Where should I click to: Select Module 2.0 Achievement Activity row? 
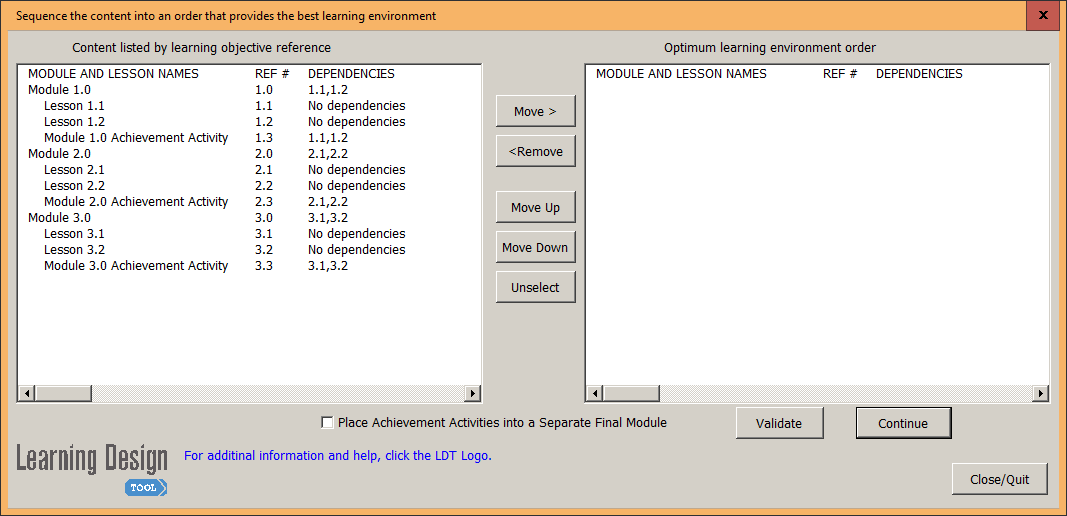click(x=249, y=201)
